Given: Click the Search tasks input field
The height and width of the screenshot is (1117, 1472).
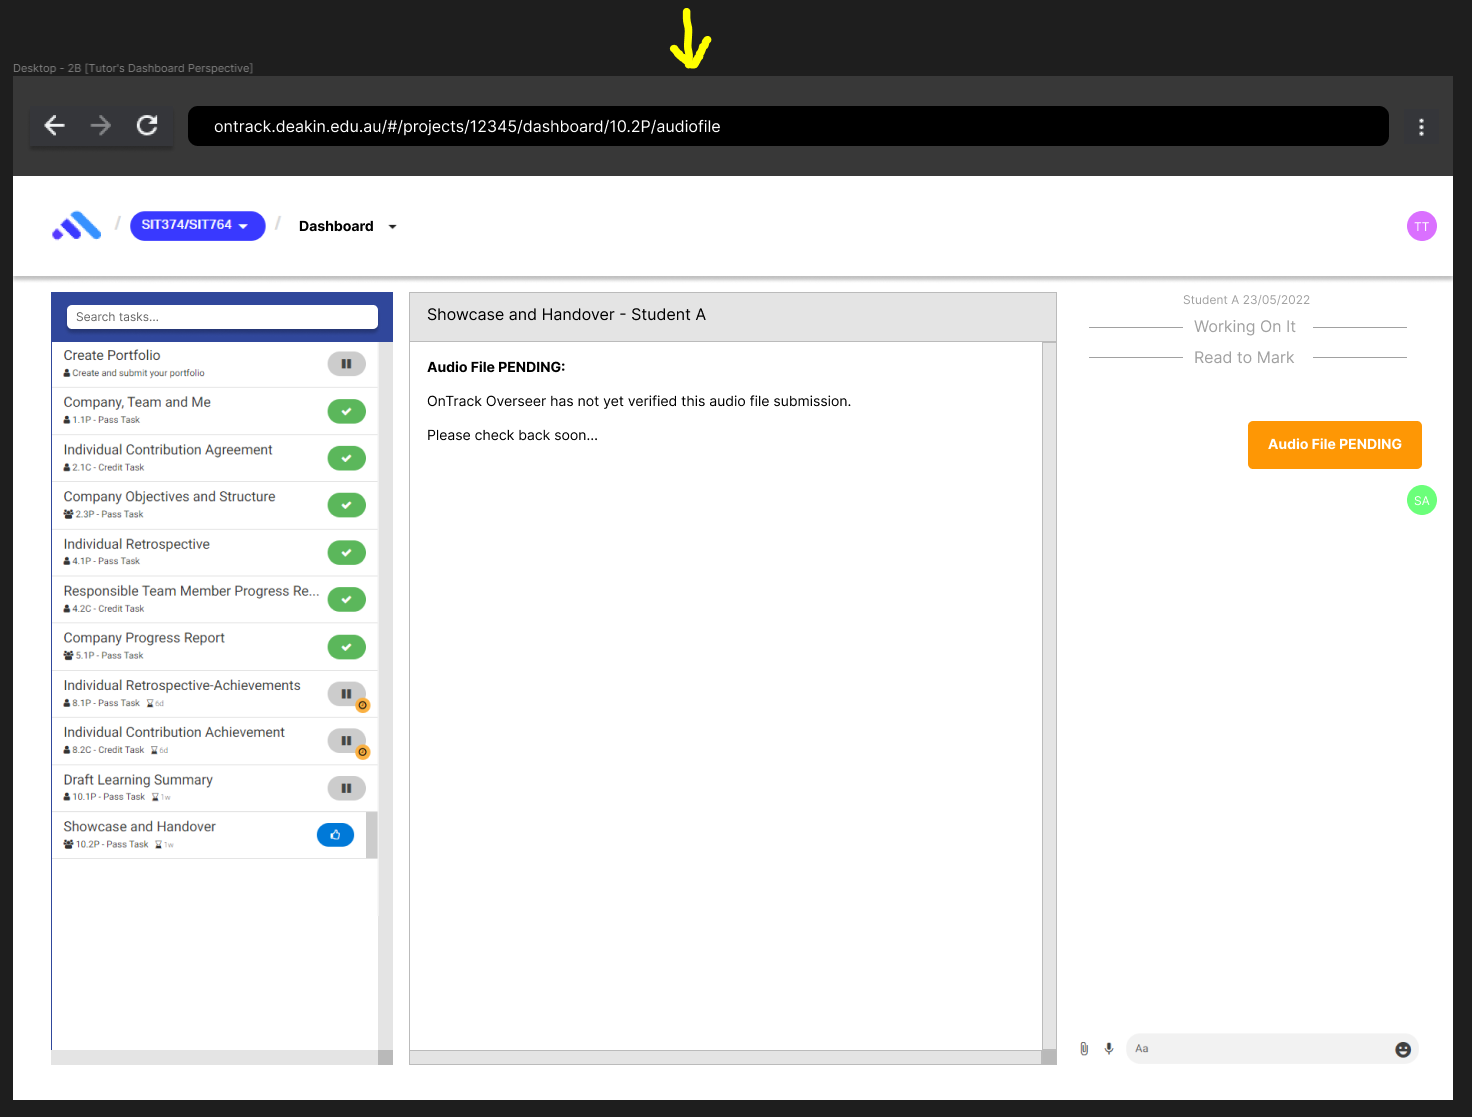Looking at the screenshot, I should coord(222,317).
